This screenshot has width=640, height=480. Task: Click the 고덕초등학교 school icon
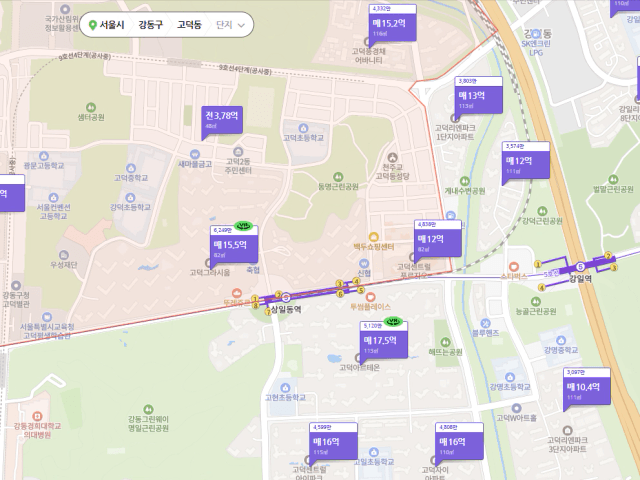[303, 128]
